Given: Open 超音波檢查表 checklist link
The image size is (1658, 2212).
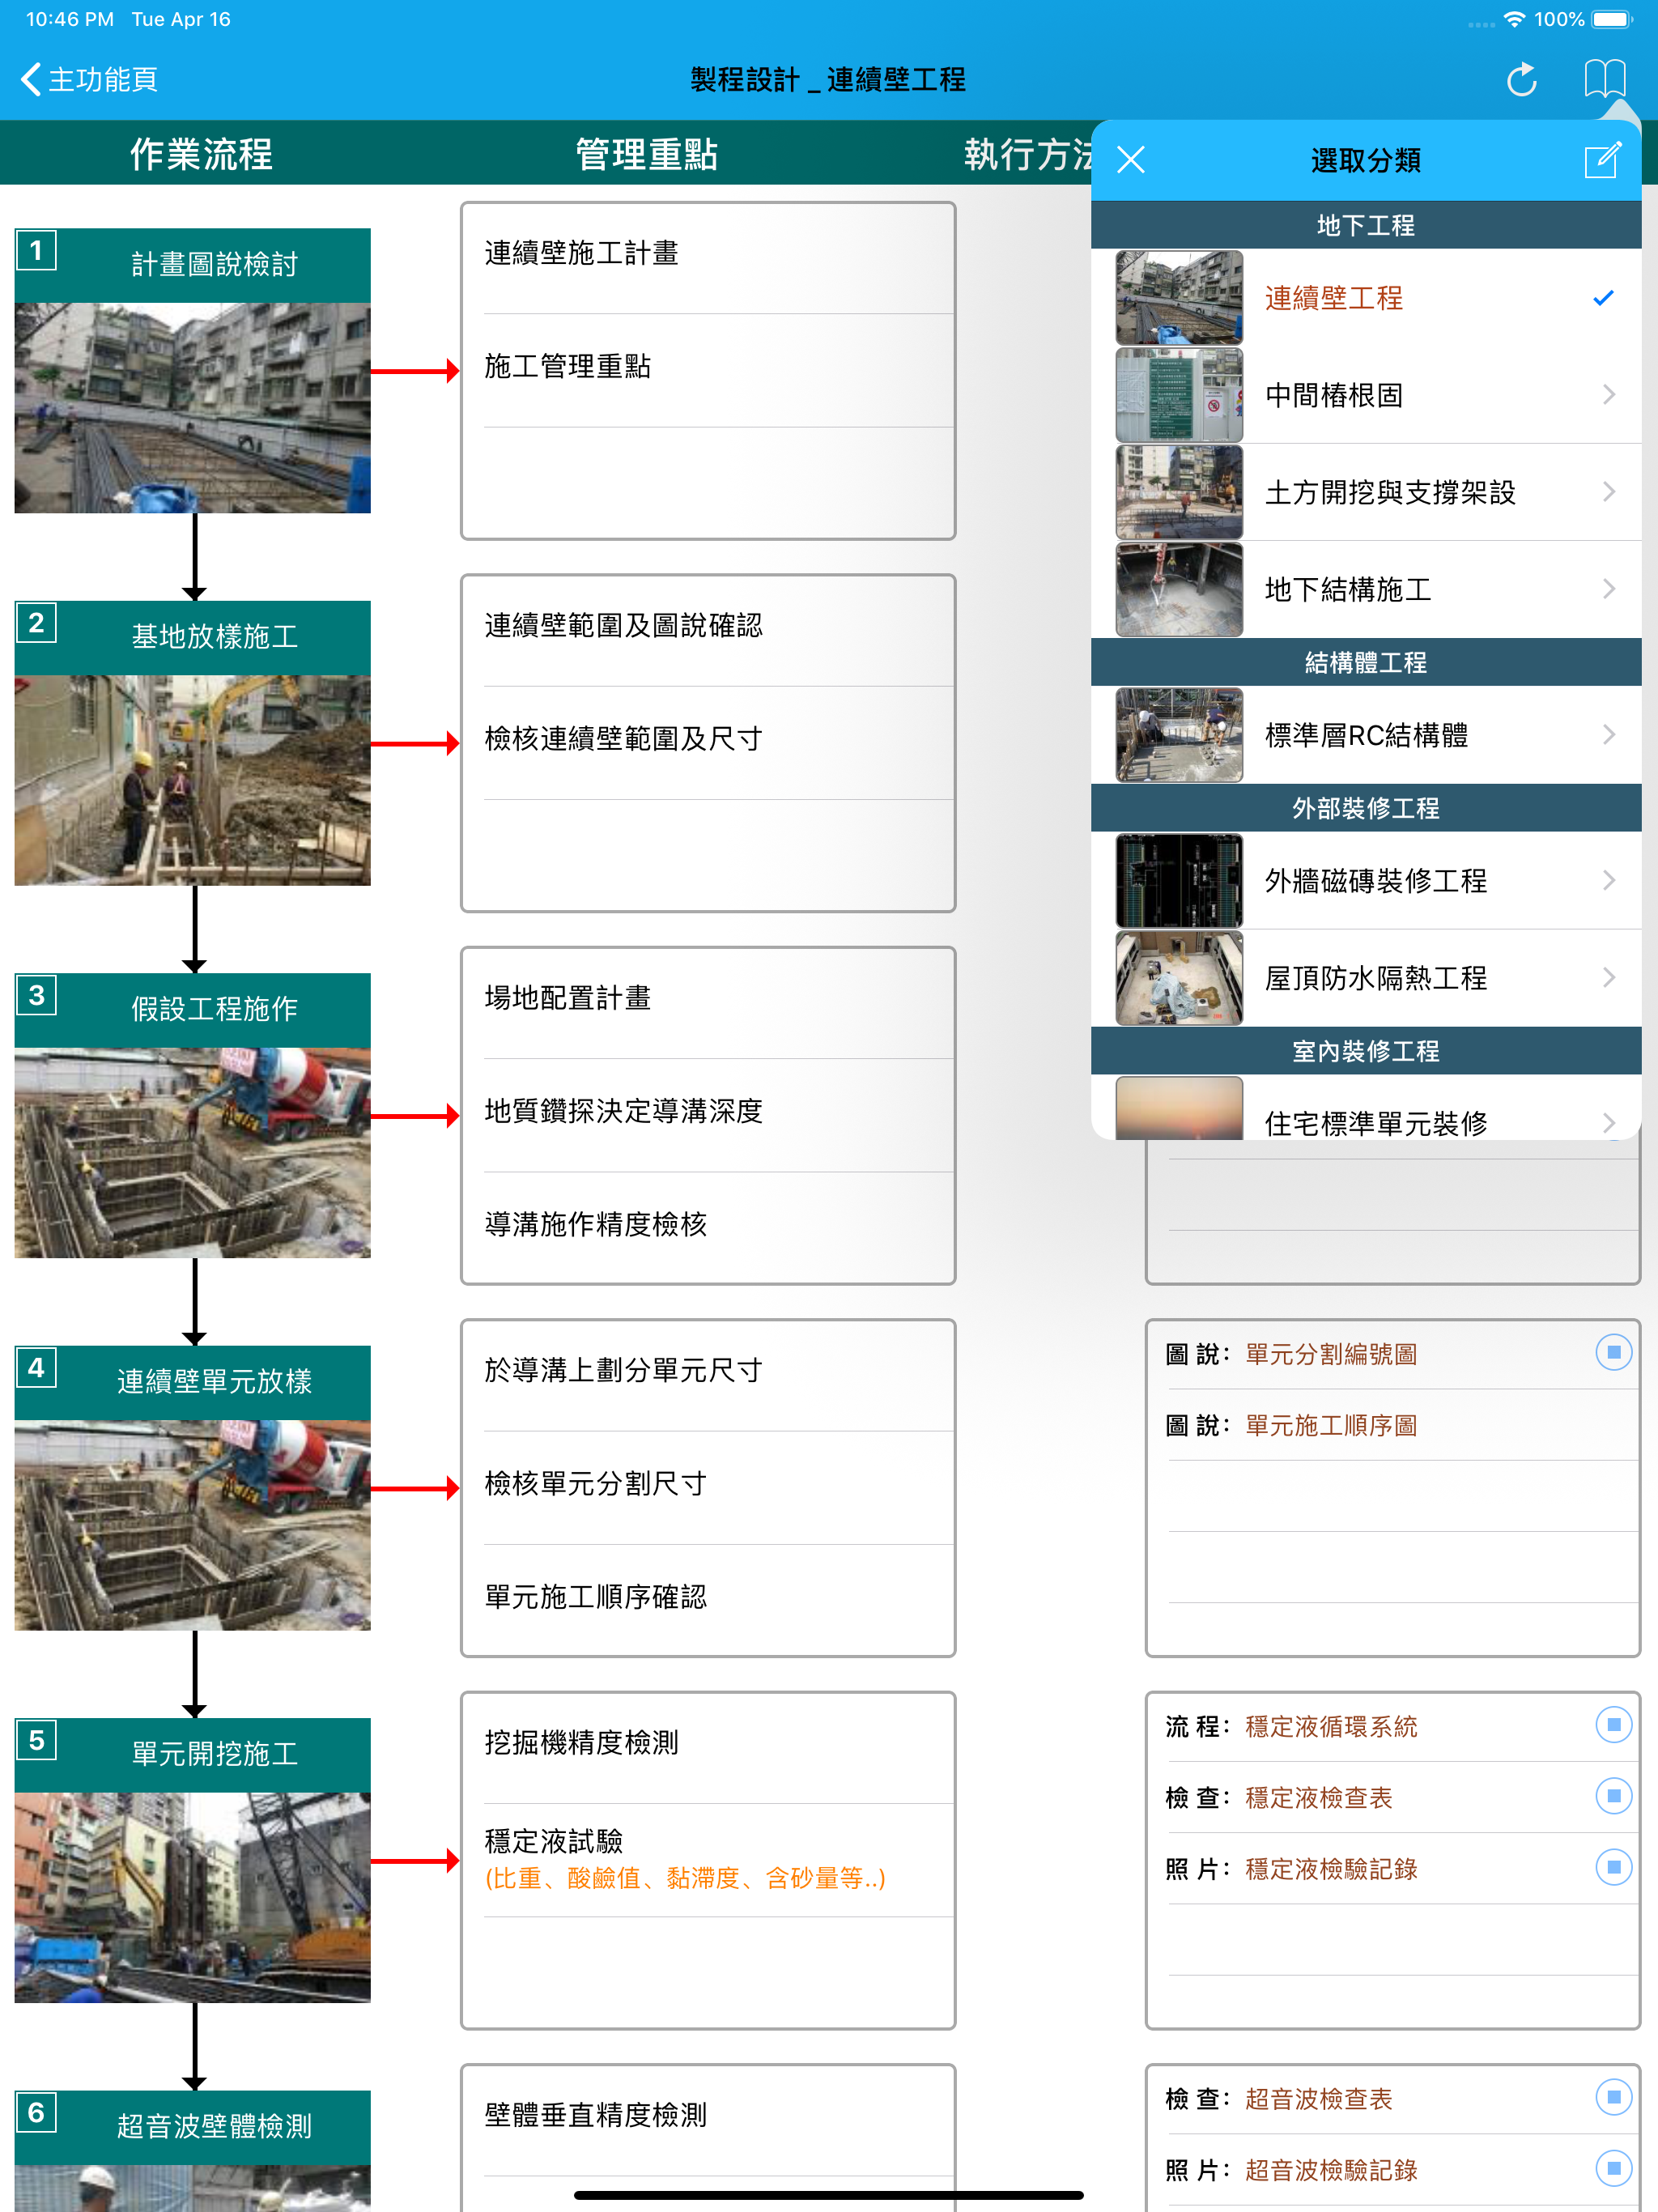Looking at the screenshot, I should [x=1319, y=2098].
